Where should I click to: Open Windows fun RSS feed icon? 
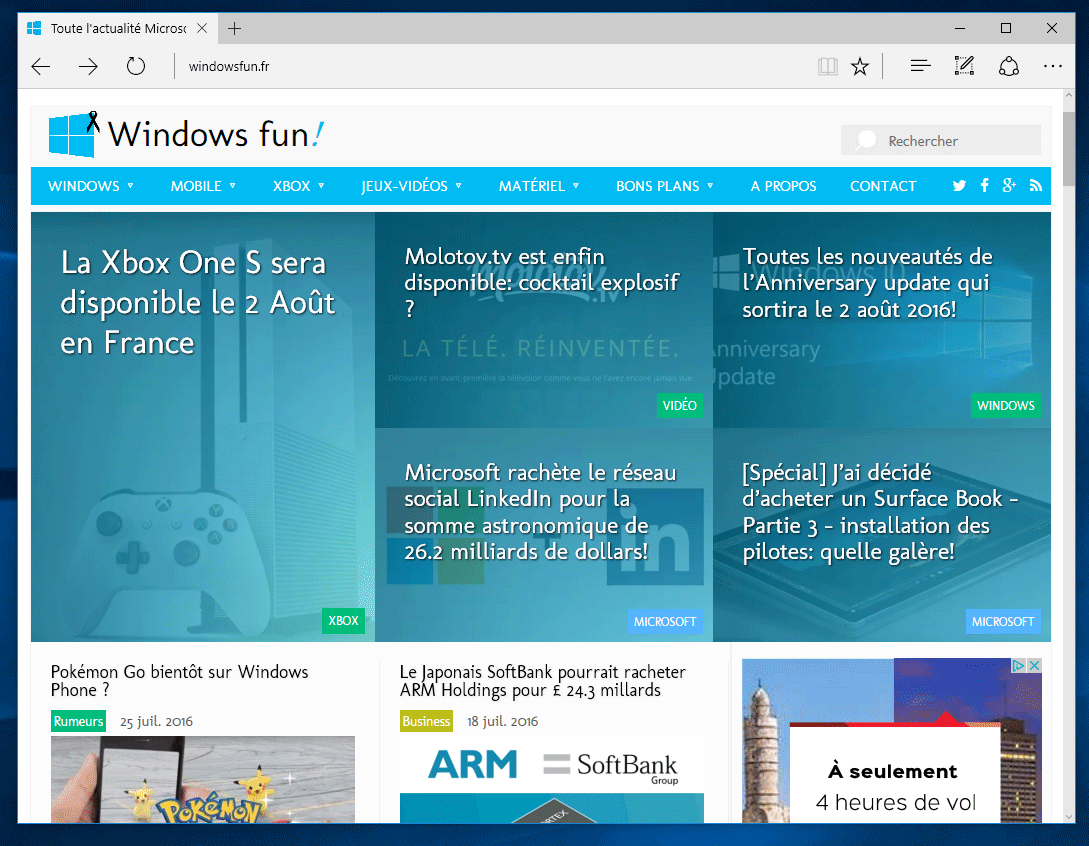click(1035, 186)
